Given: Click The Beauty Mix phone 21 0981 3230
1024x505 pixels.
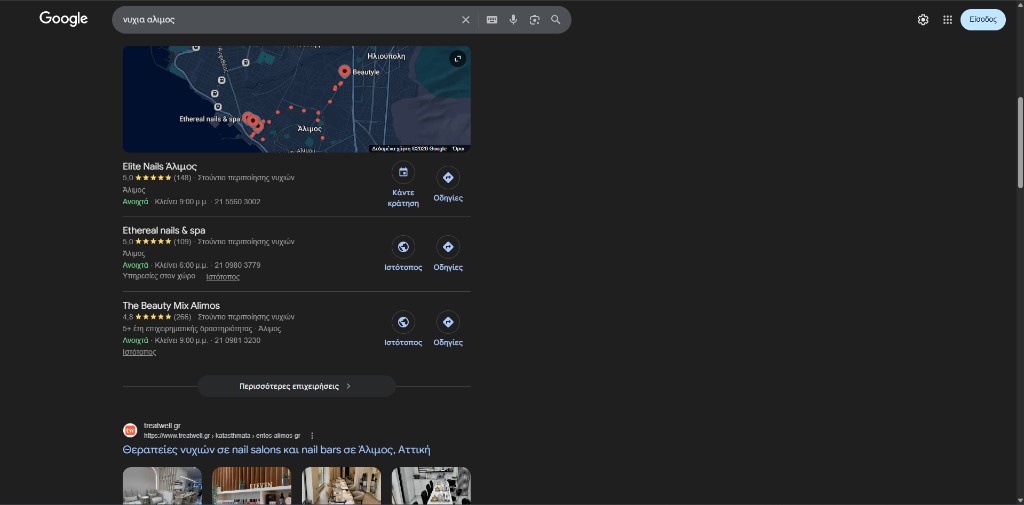Looking at the screenshot, I should coord(237,340).
